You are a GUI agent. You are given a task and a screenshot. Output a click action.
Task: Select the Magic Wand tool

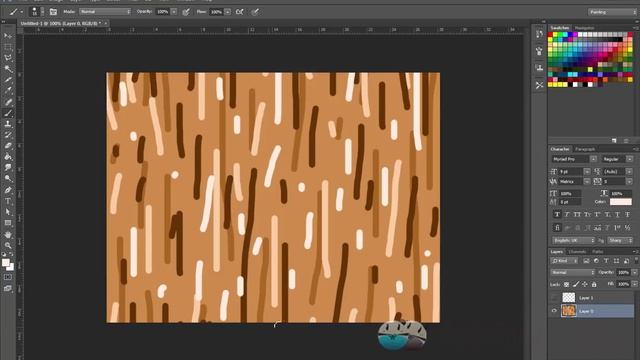[8, 69]
